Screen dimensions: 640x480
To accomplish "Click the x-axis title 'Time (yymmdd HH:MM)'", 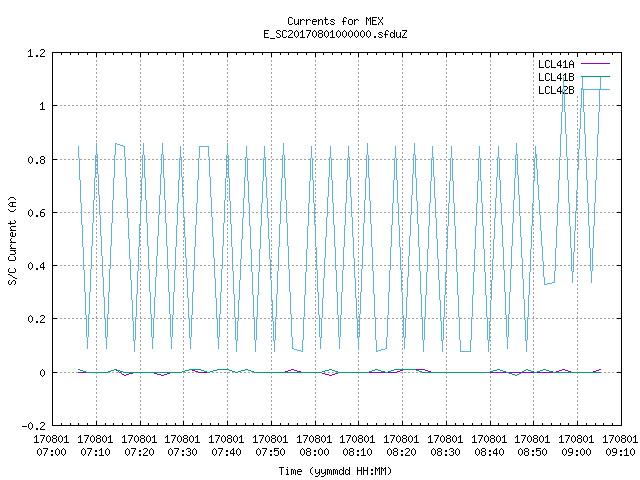I will tap(335, 471).
